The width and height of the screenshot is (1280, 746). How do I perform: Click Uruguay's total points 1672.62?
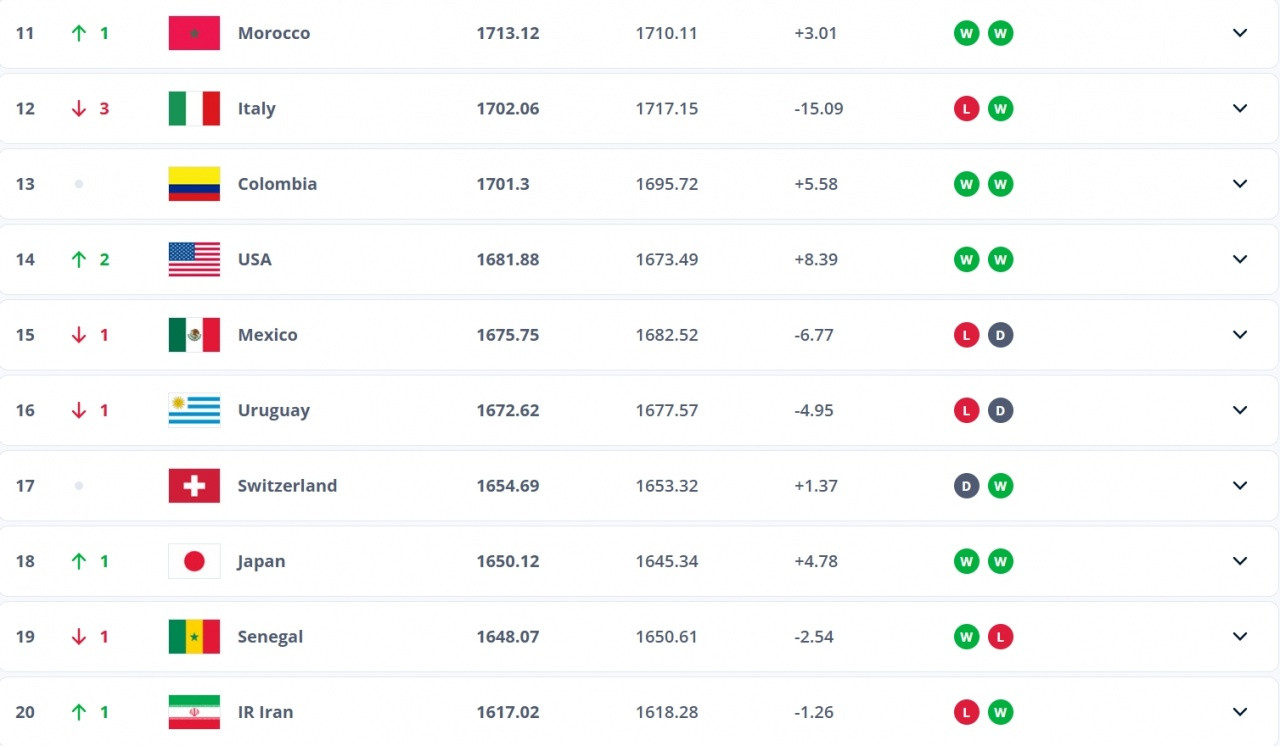tap(507, 410)
